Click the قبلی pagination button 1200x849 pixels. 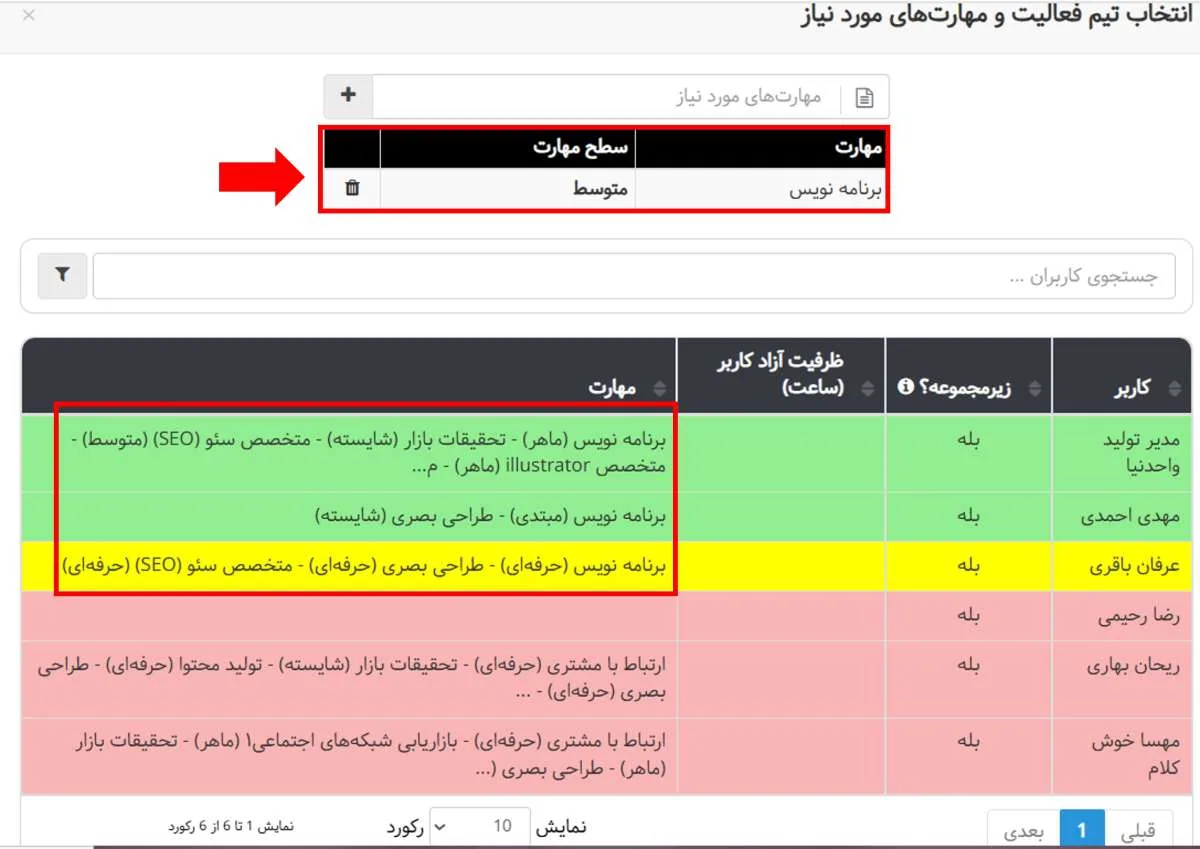pyautogui.click(x=1140, y=830)
